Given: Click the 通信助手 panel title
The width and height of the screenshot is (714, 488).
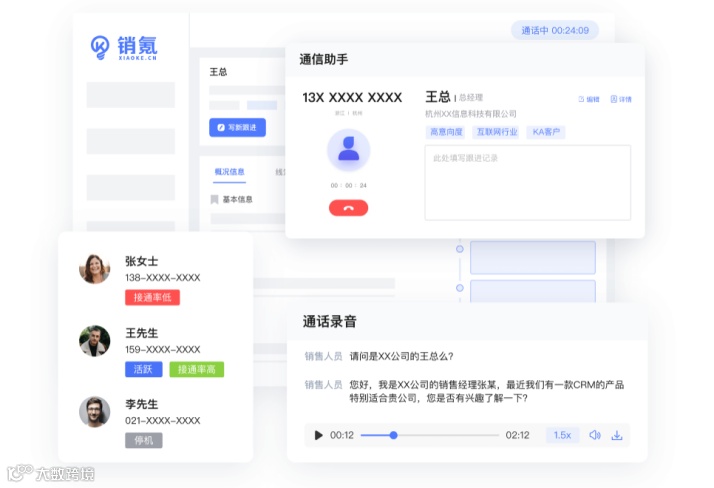Looking at the screenshot, I should coord(324,59).
